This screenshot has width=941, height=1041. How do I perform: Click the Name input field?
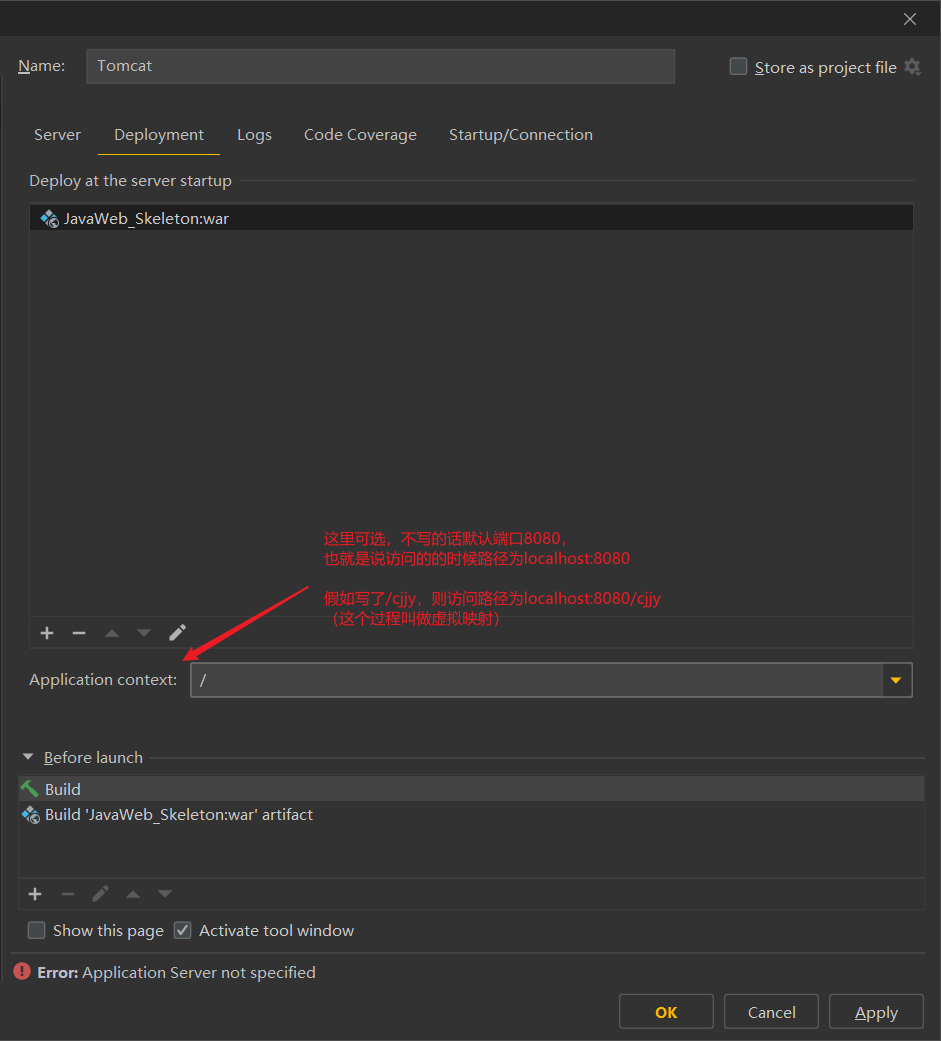coord(380,66)
